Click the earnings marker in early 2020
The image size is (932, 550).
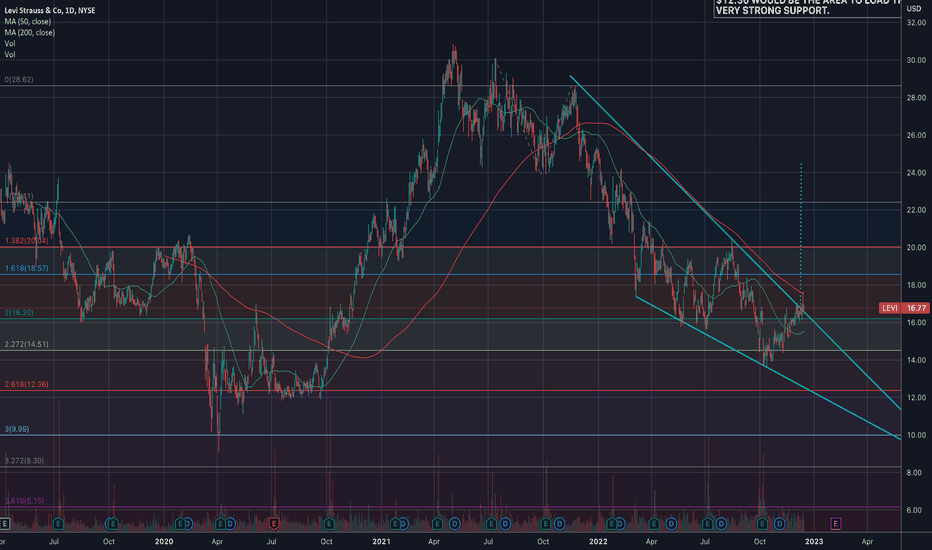coord(181,524)
